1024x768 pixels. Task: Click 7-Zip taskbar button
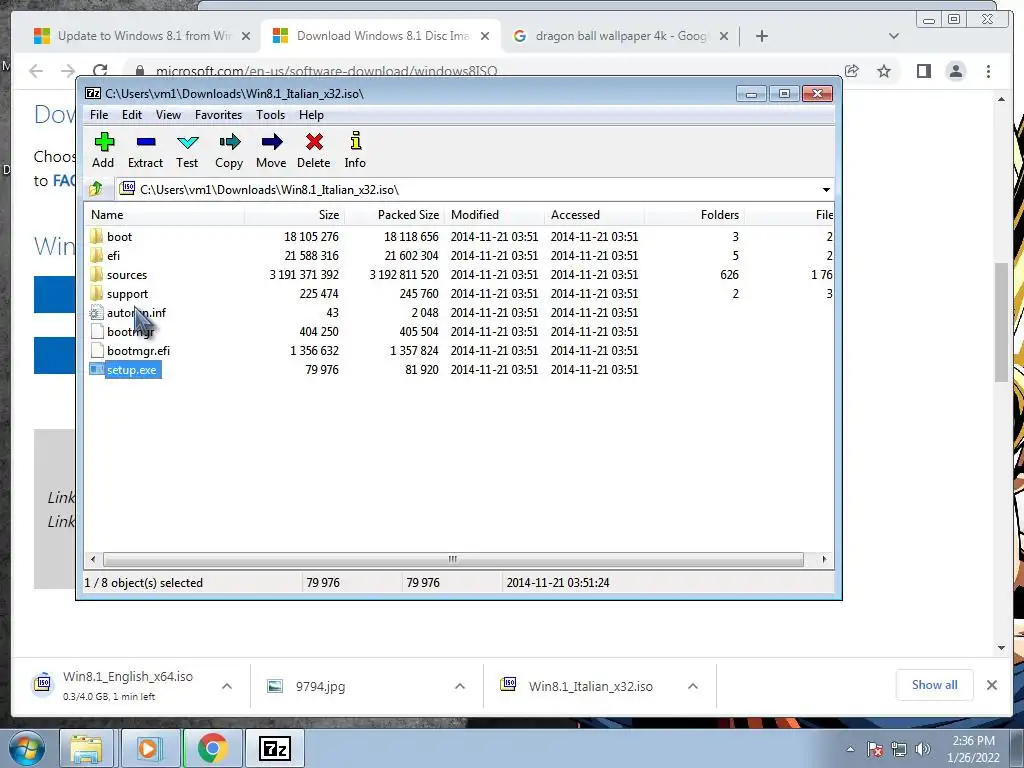tap(274, 748)
